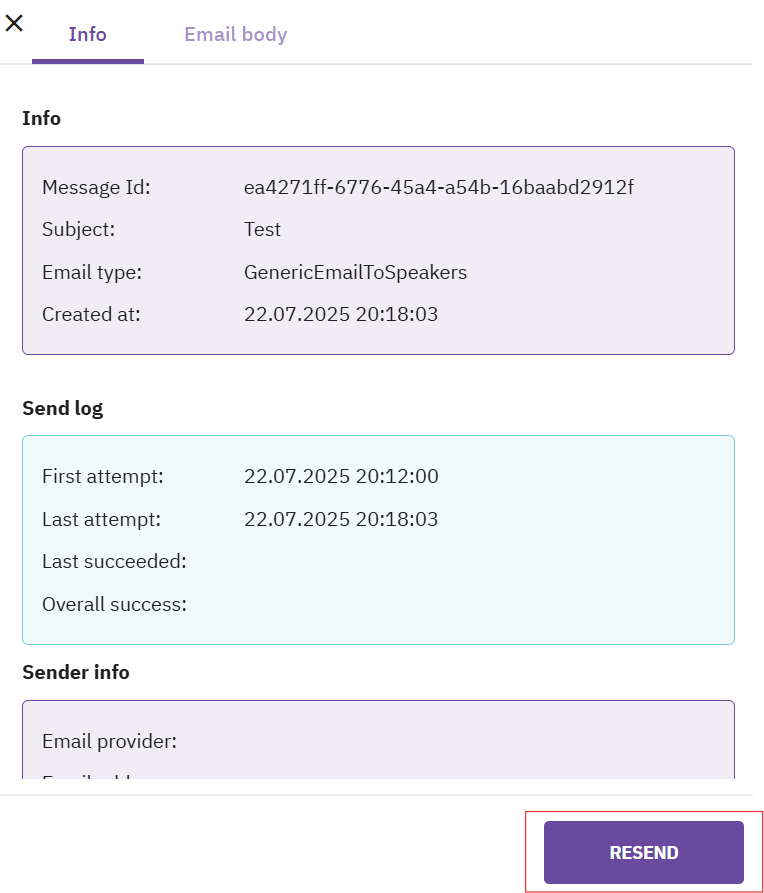Click the Last succeeded label
764x893 pixels.
114,561
